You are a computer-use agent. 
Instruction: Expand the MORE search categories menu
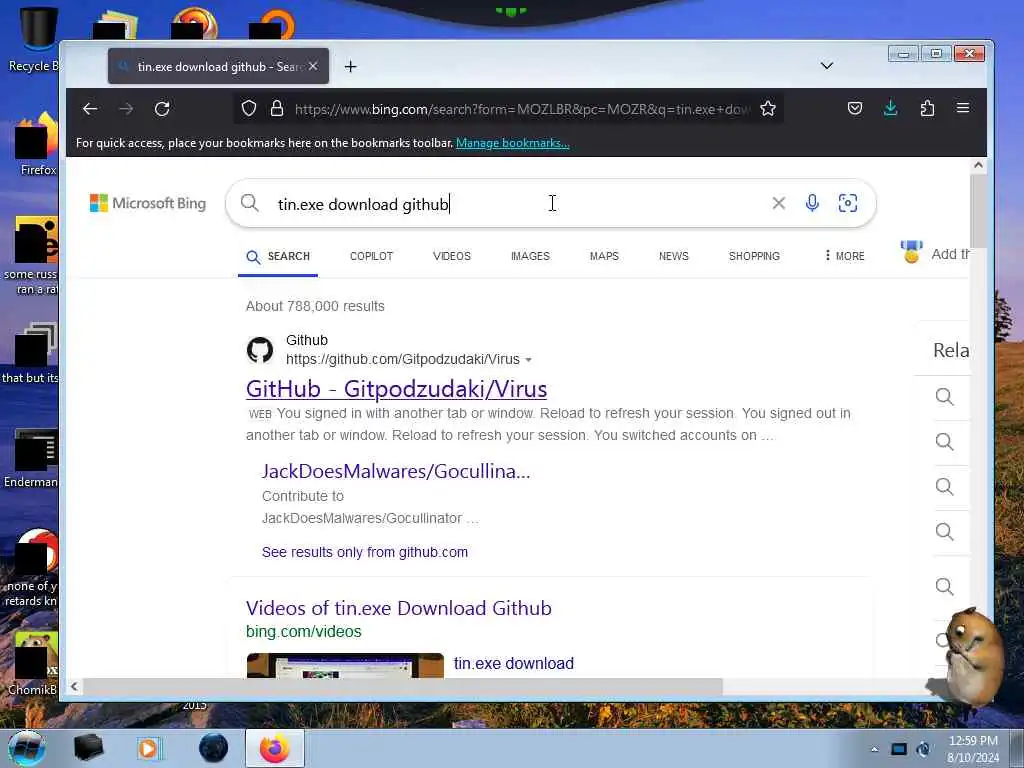tap(844, 257)
